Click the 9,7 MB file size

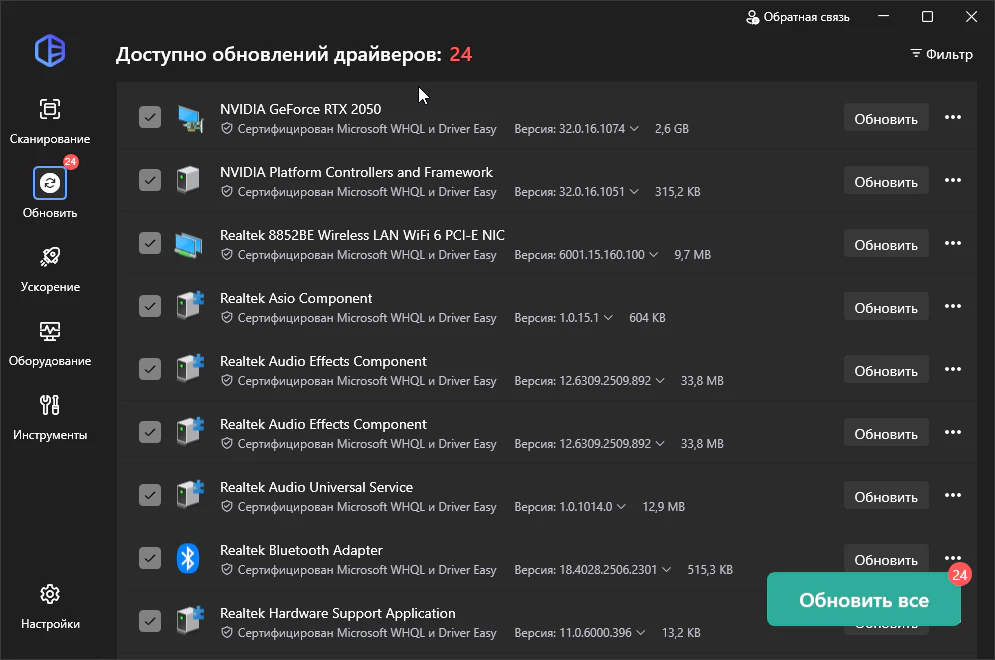(x=692, y=254)
